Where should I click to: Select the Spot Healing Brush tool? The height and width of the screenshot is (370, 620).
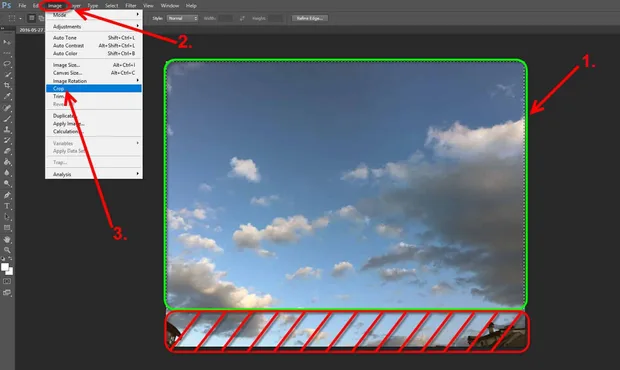[x=7, y=108]
